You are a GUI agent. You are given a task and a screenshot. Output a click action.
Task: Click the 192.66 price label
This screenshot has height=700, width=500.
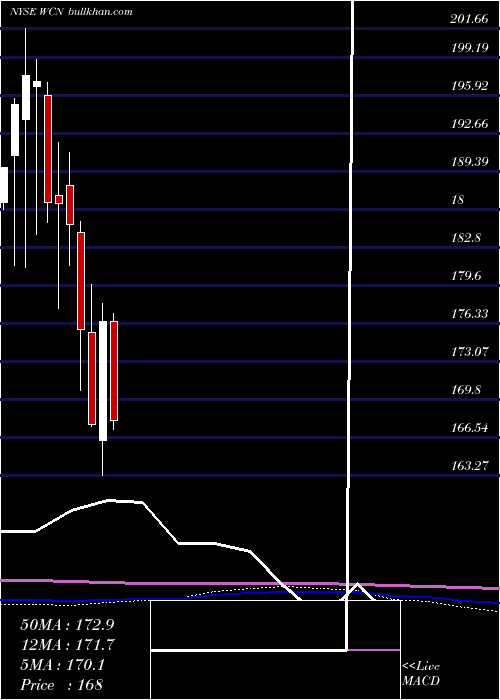pos(469,124)
